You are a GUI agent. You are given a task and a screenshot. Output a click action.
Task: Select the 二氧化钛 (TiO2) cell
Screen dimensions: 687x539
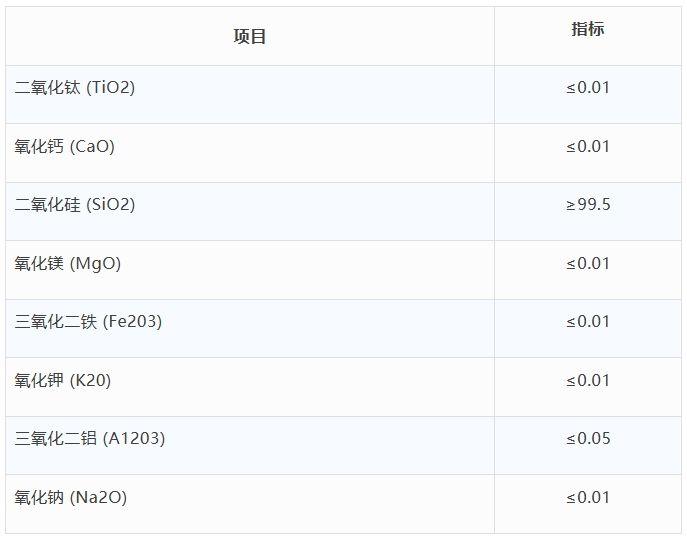coord(250,95)
